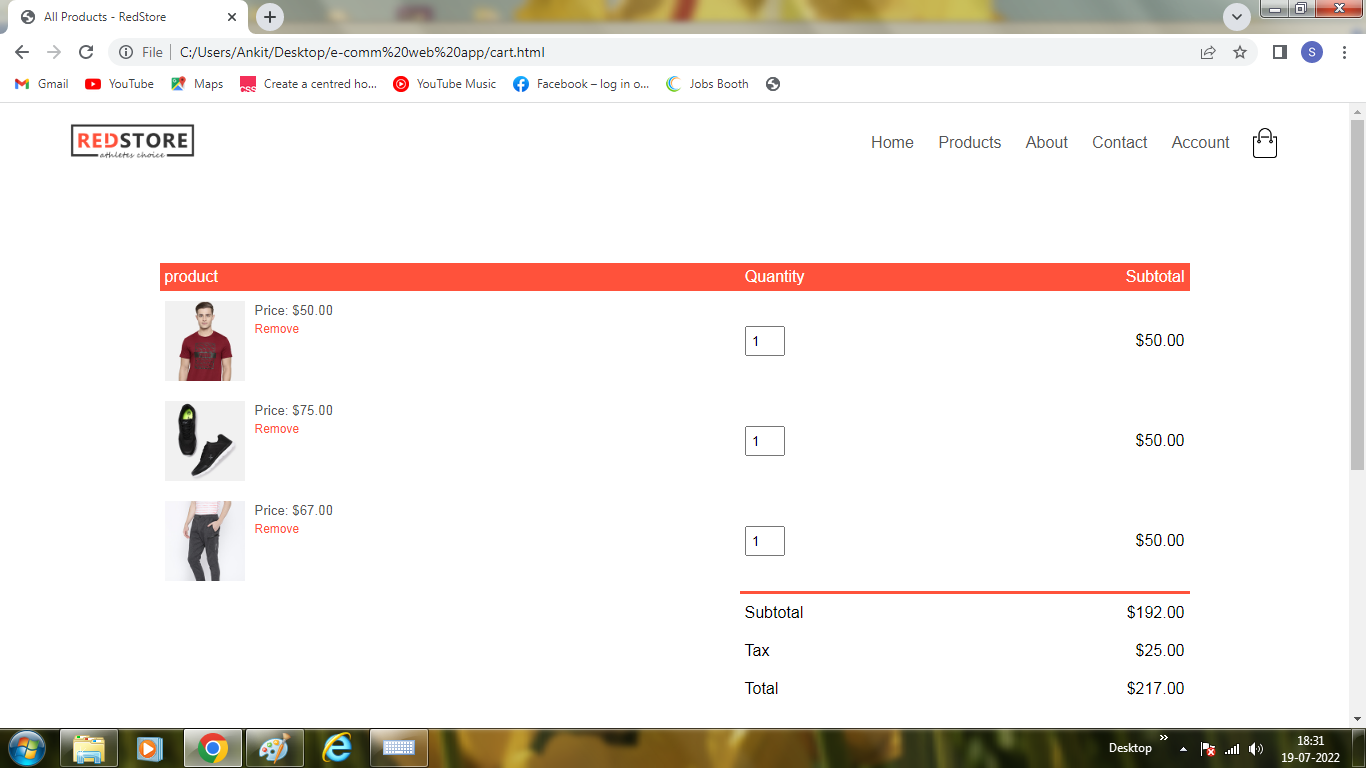Screen dimensions: 1366x768
Task: Open Paint from the taskbar
Action: pyautogui.click(x=274, y=748)
